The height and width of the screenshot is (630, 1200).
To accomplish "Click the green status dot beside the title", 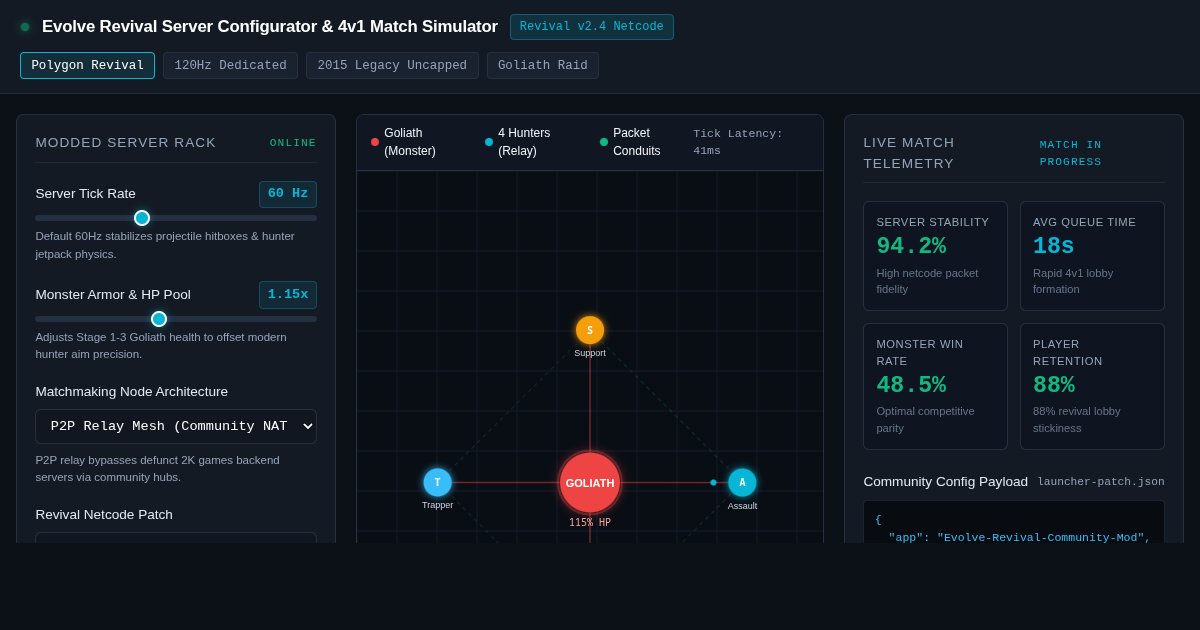I will [25, 27].
